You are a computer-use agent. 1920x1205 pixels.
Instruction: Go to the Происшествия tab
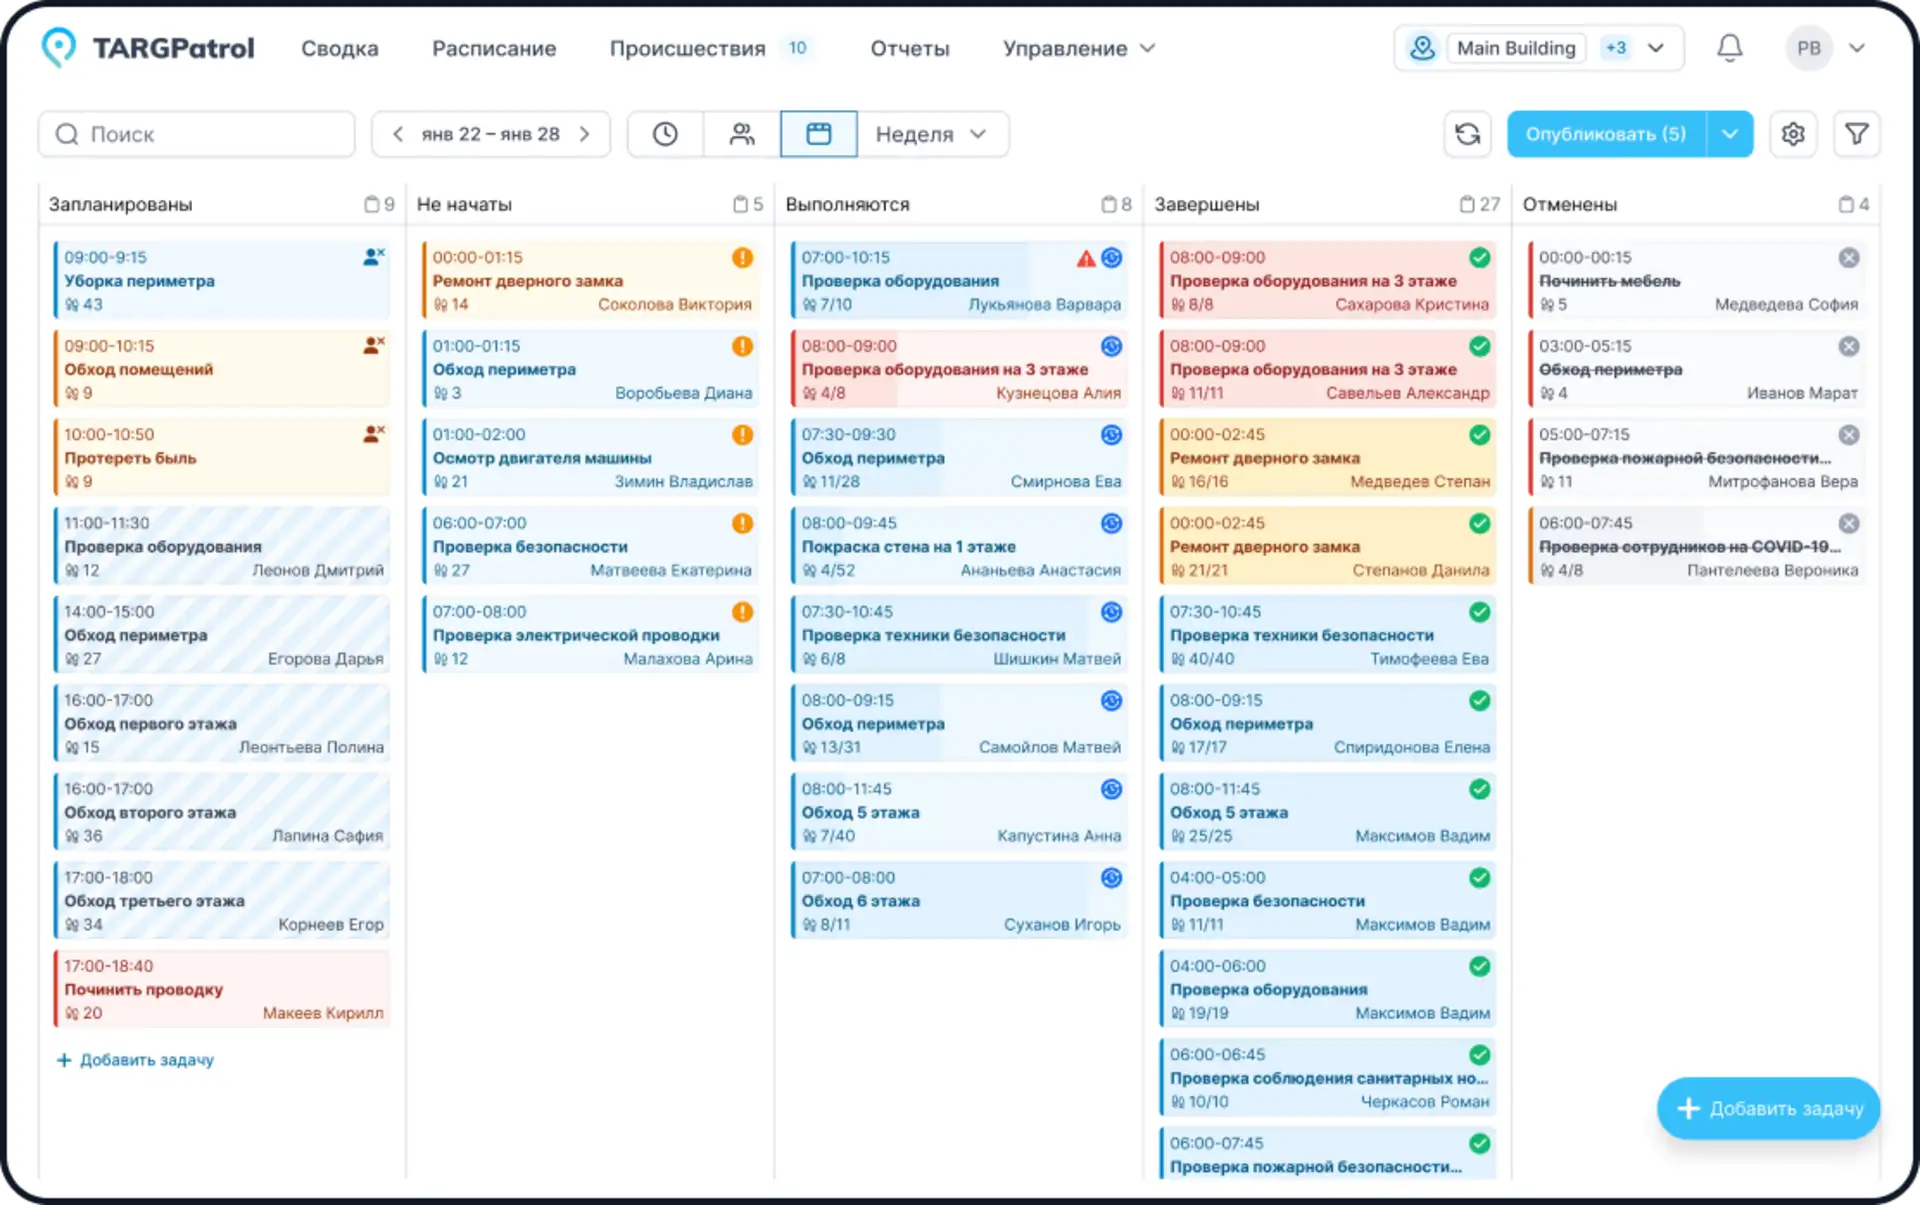click(687, 48)
